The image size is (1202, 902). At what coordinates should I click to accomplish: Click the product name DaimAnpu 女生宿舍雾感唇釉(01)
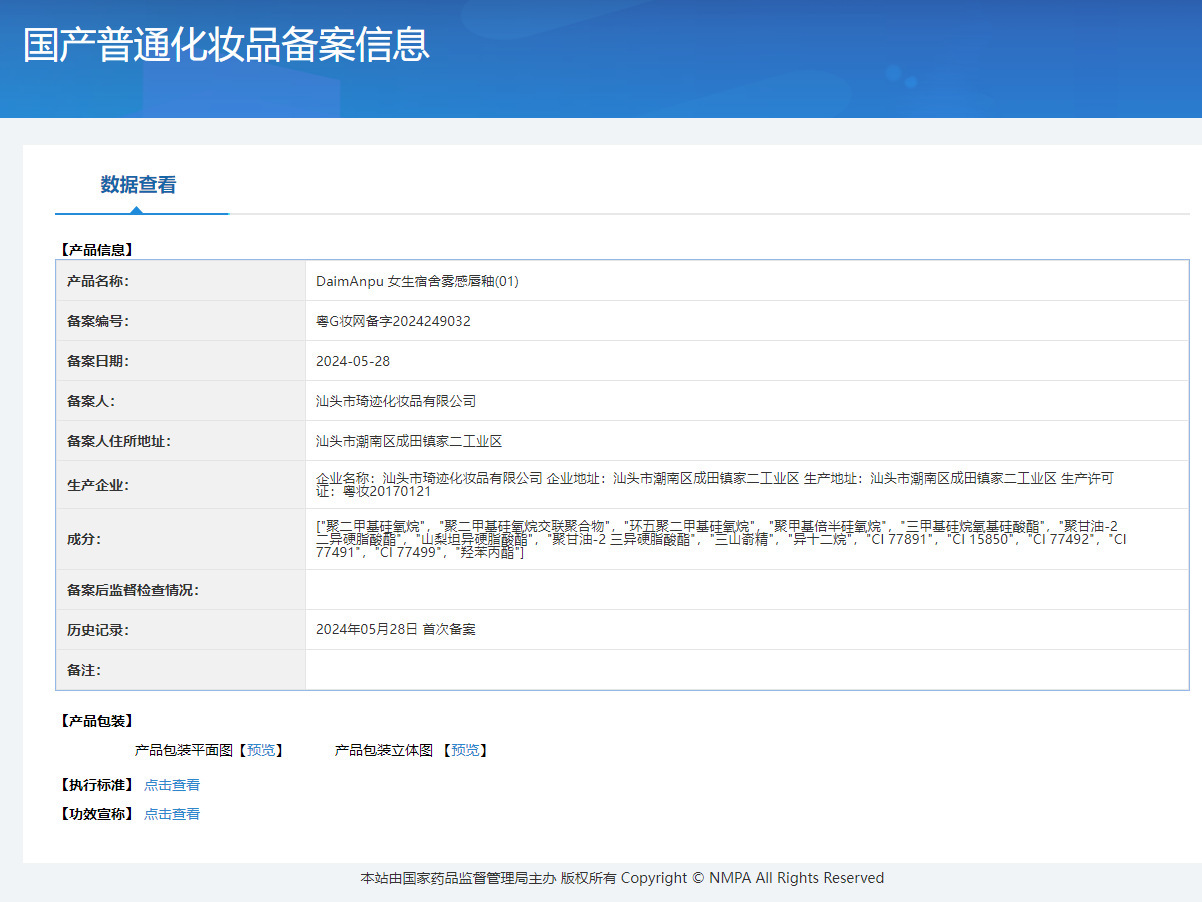pyautogui.click(x=417, y=281)
